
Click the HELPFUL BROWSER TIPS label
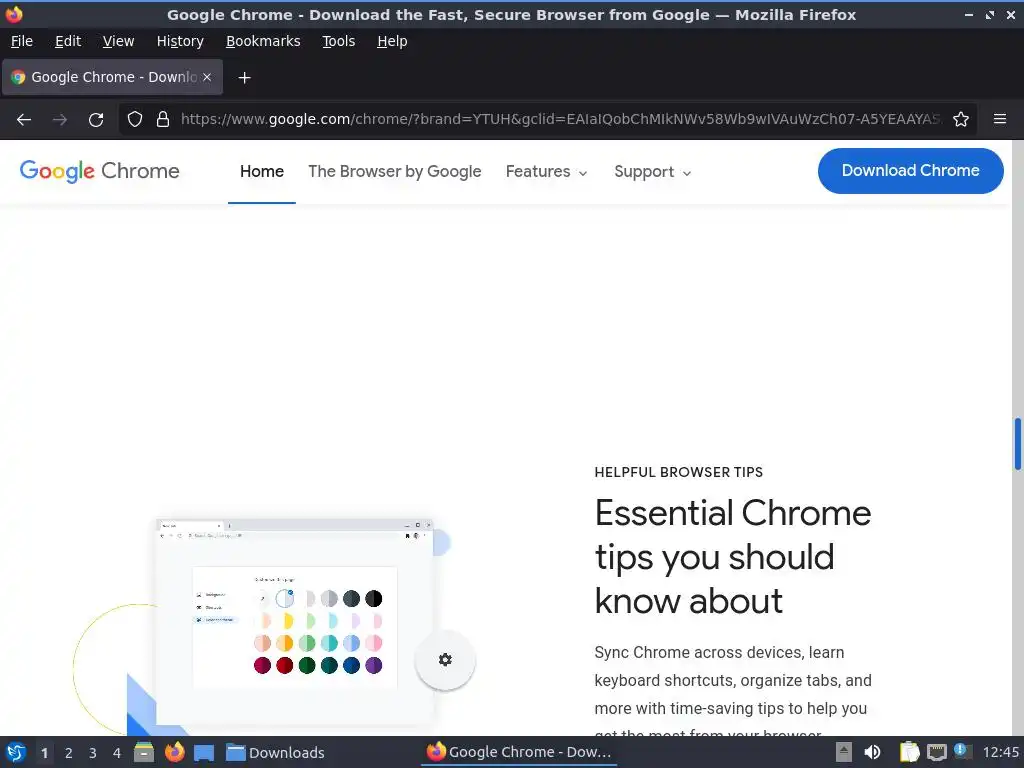click(679, 472)
